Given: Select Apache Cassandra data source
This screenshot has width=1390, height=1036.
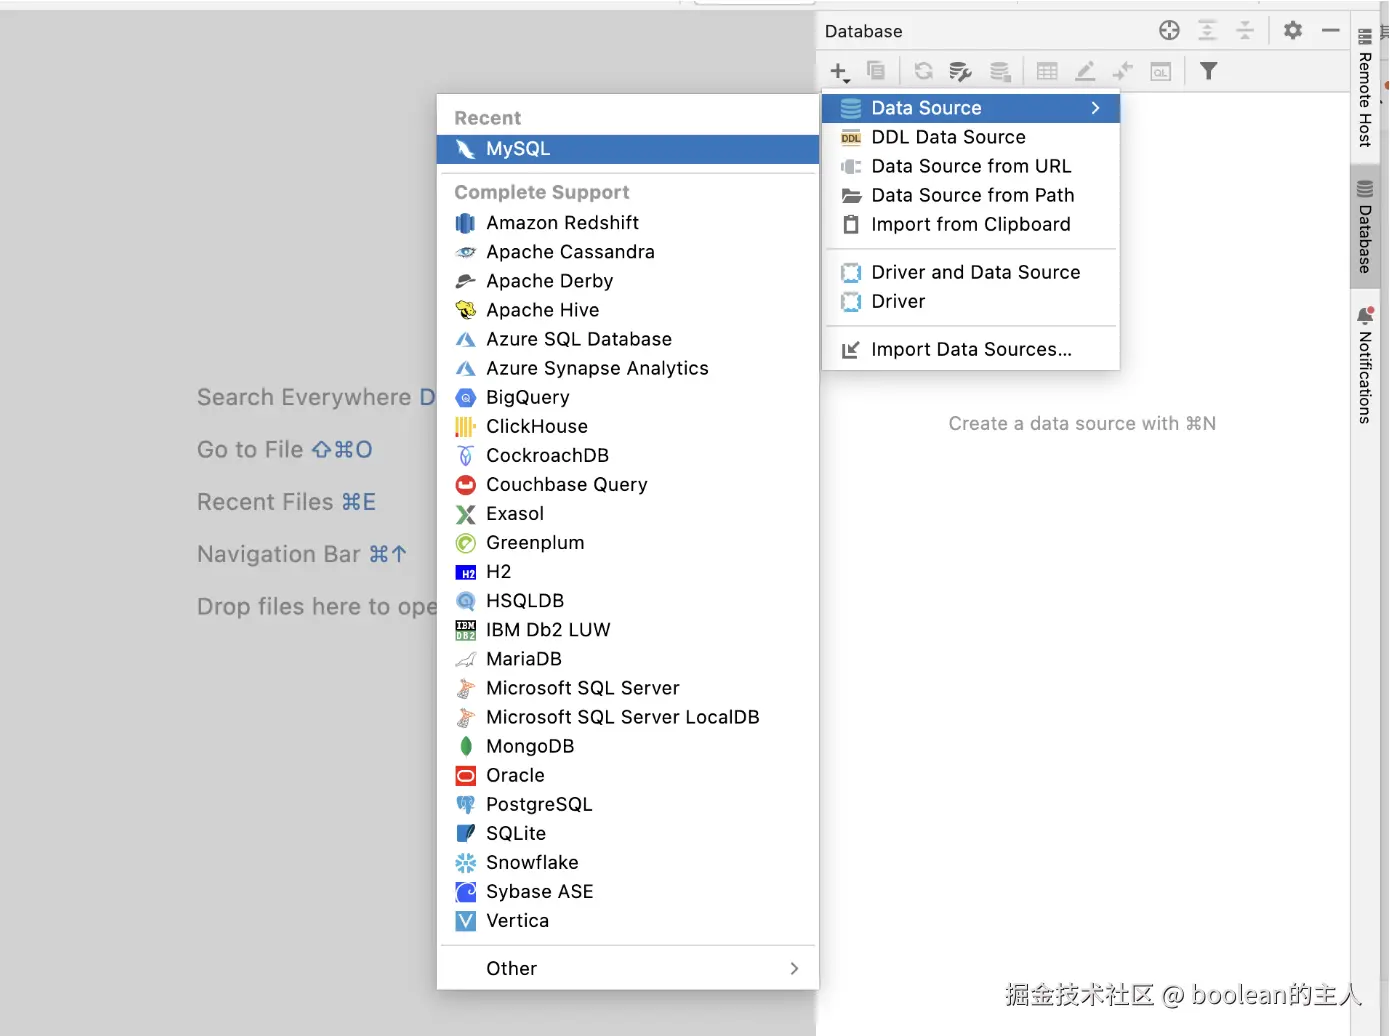Looking at the screenshot, I should pyautogui.click(x=628, y=252).
